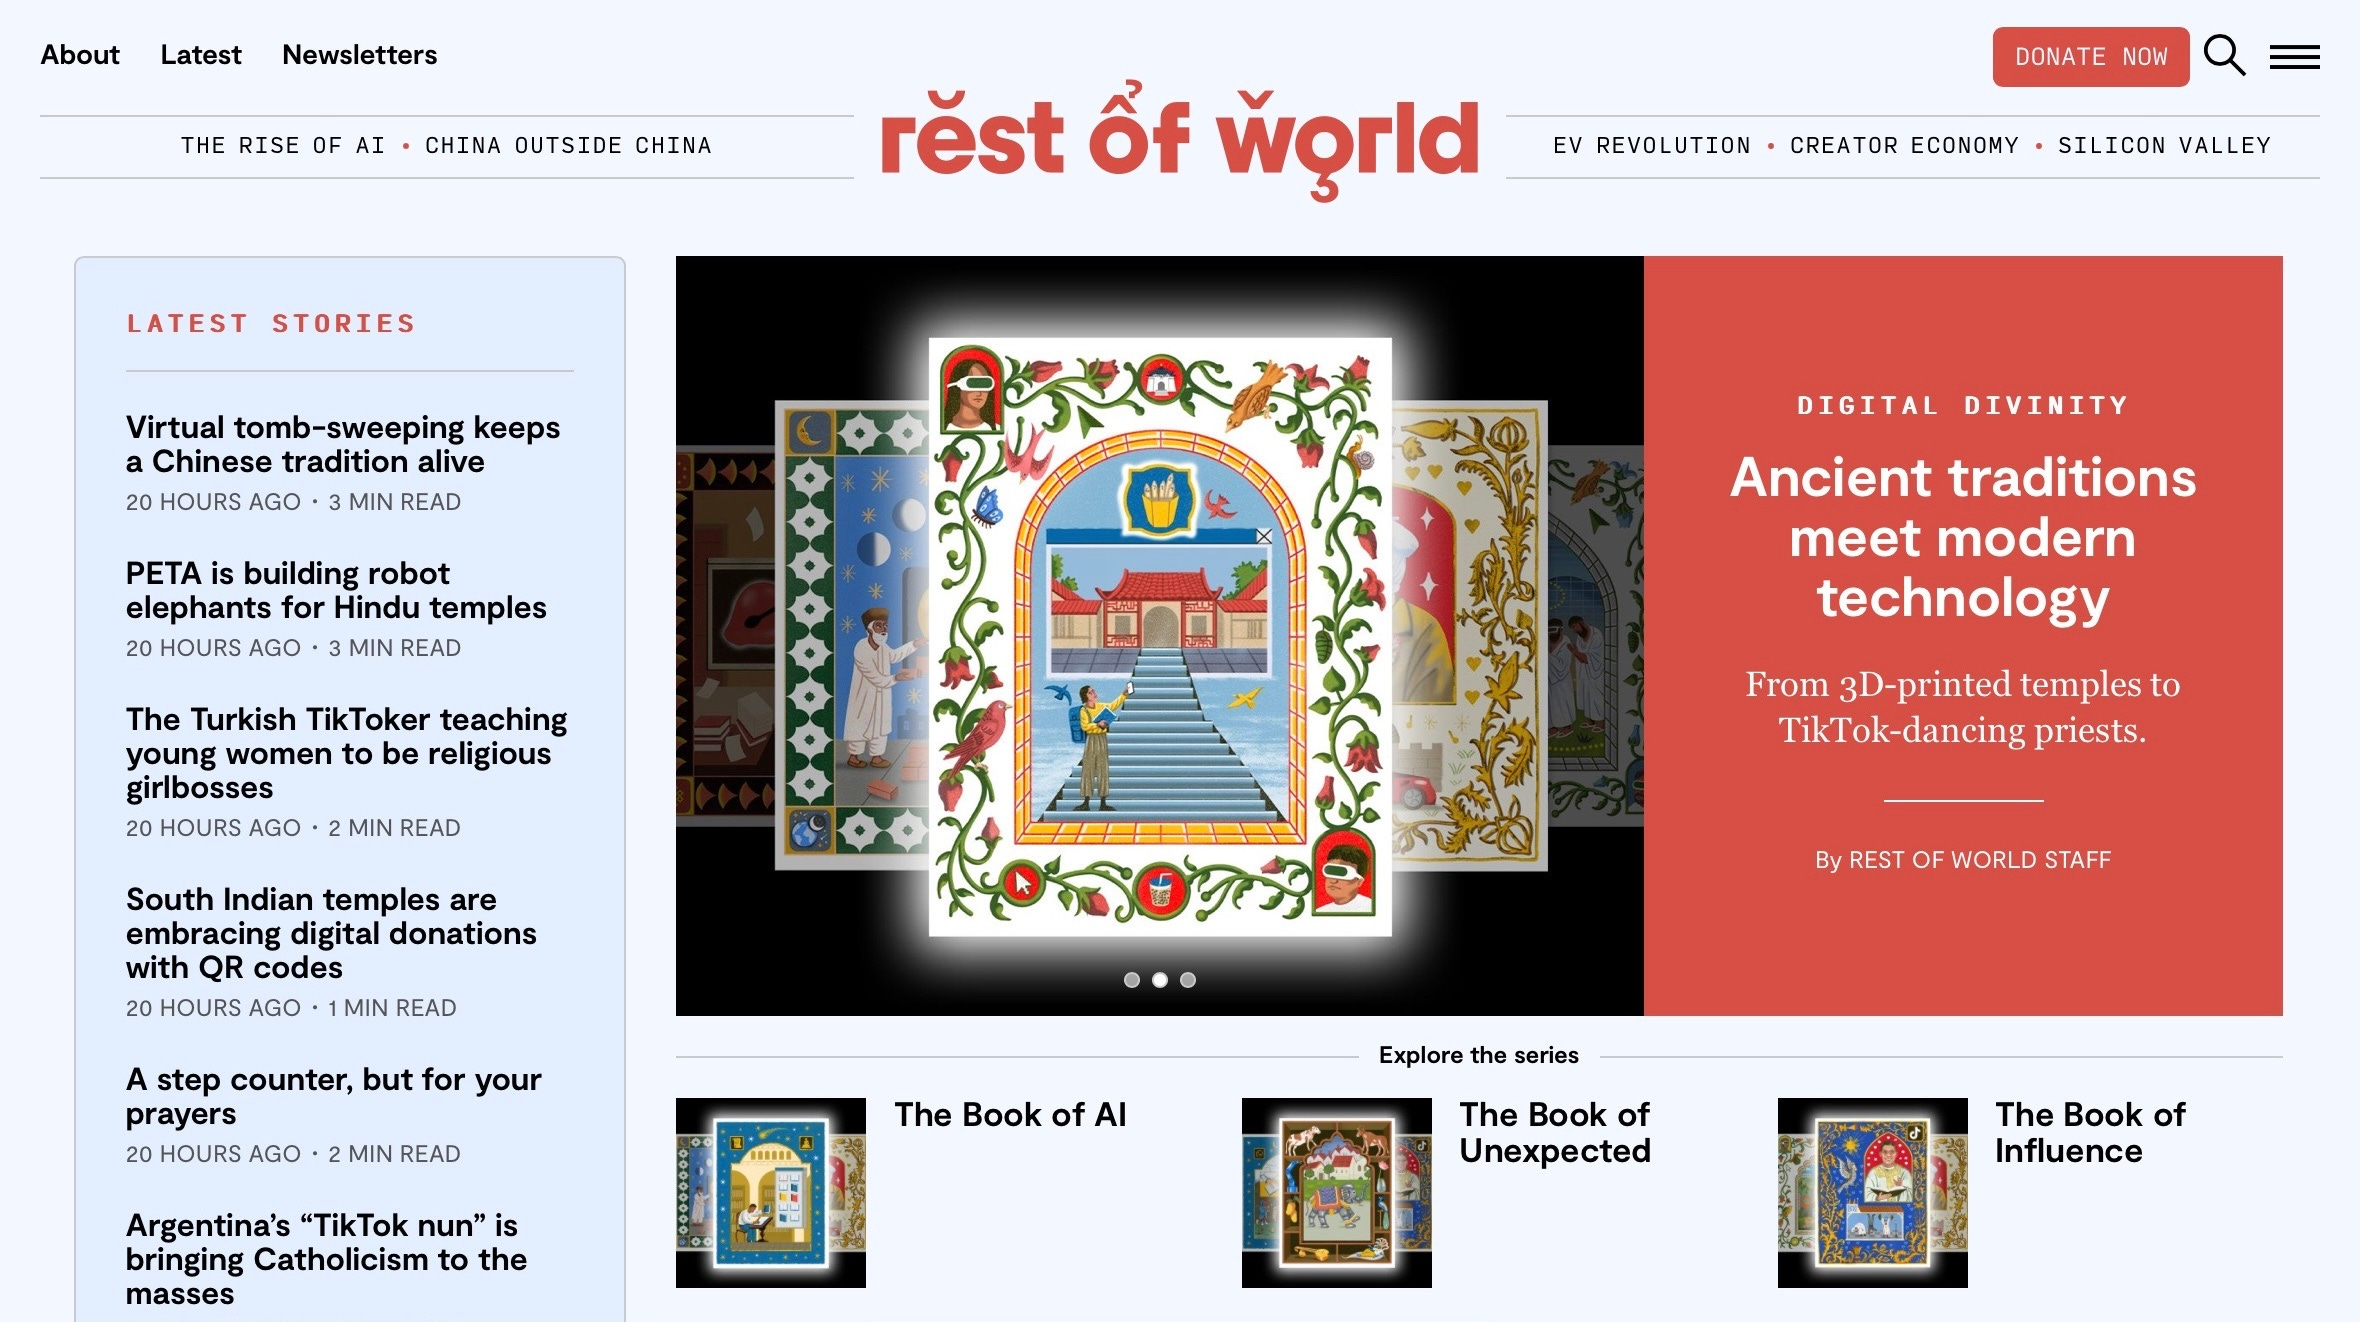Click the carousel card with golden floral border
This screenshot has width=2360, height=1322.
point(1470,636)
